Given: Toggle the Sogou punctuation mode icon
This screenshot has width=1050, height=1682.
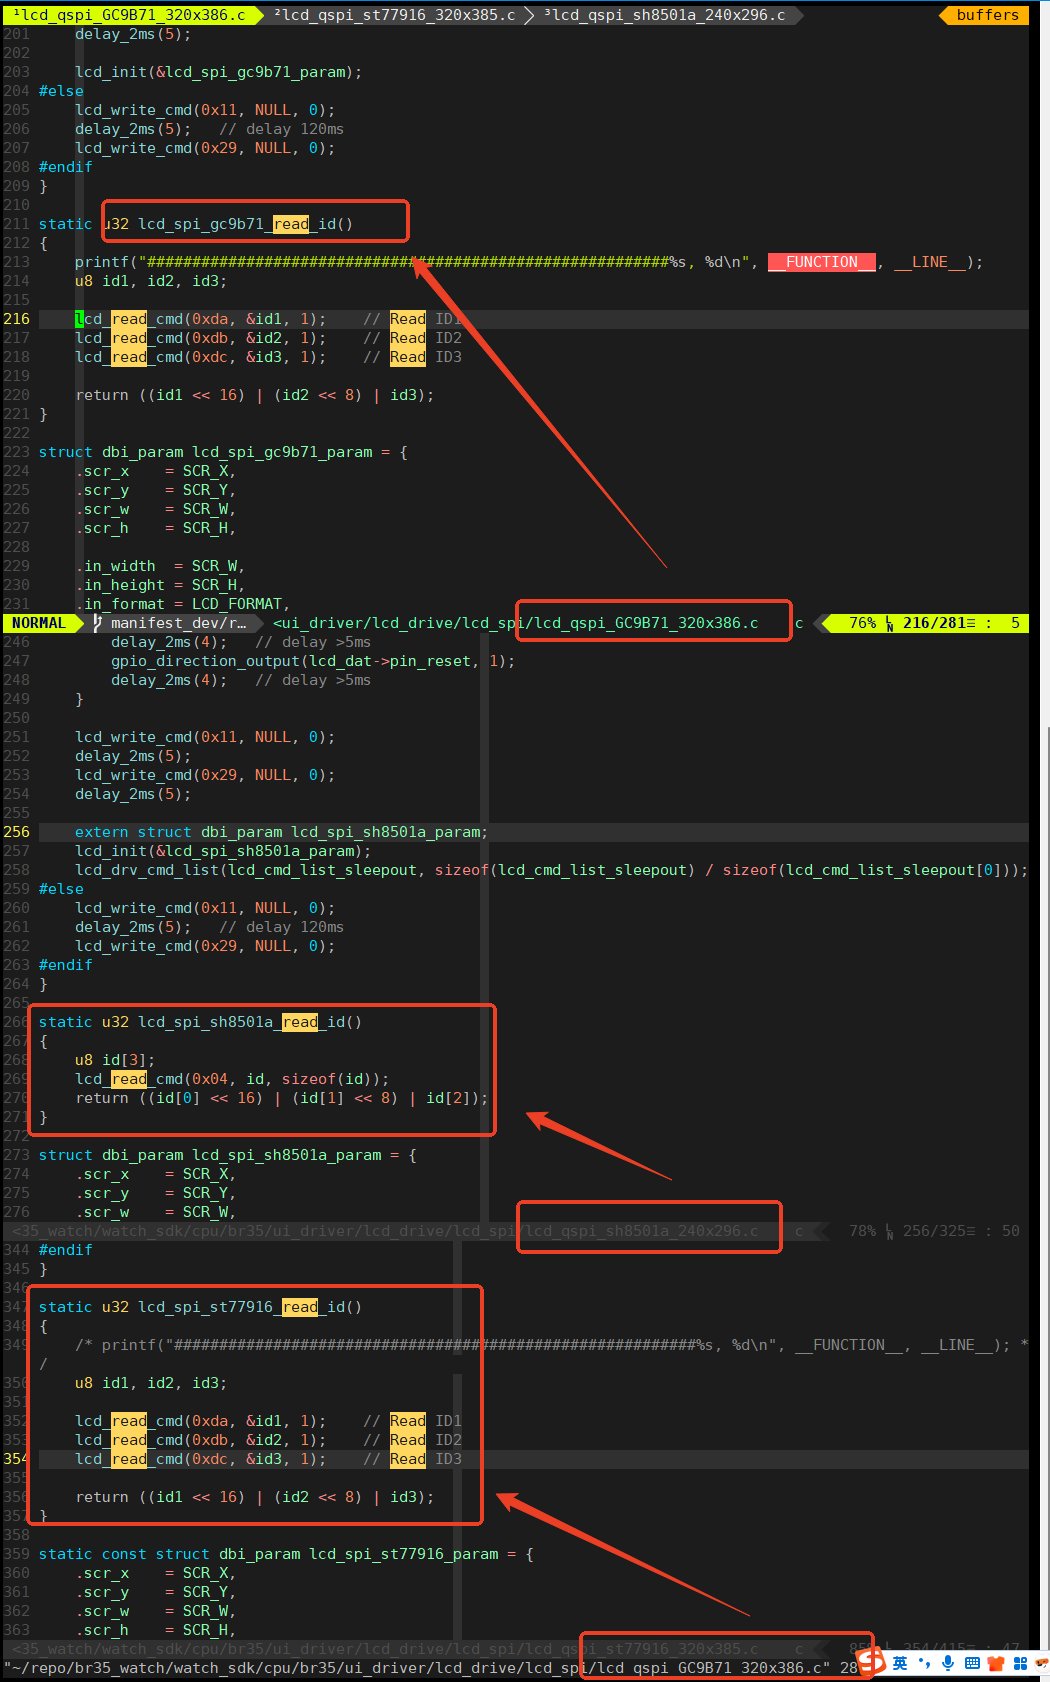Looking at the screenshot, I should pos(924,1663).
